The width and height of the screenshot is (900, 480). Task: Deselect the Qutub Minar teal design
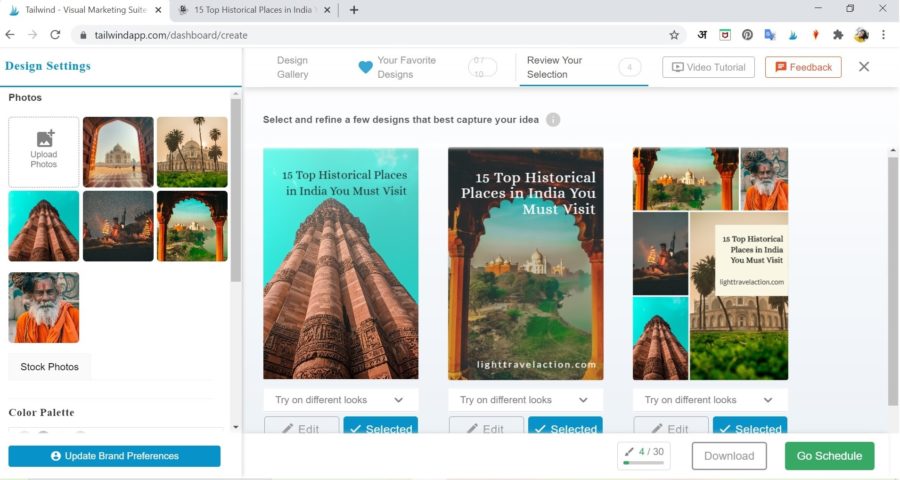click(381, 426)
